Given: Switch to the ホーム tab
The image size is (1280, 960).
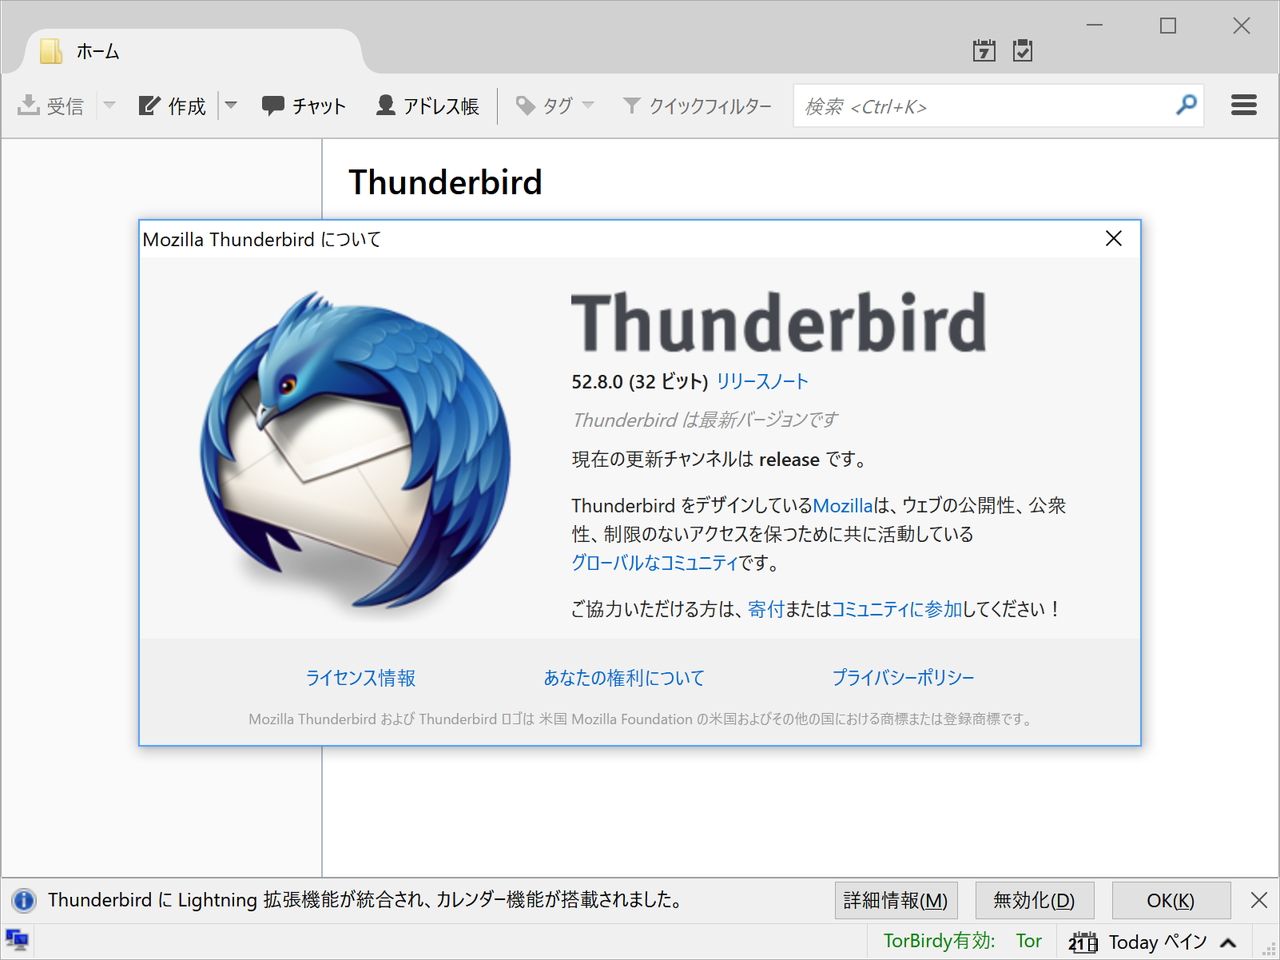Looking at the screenshot, I should (95, 51).
